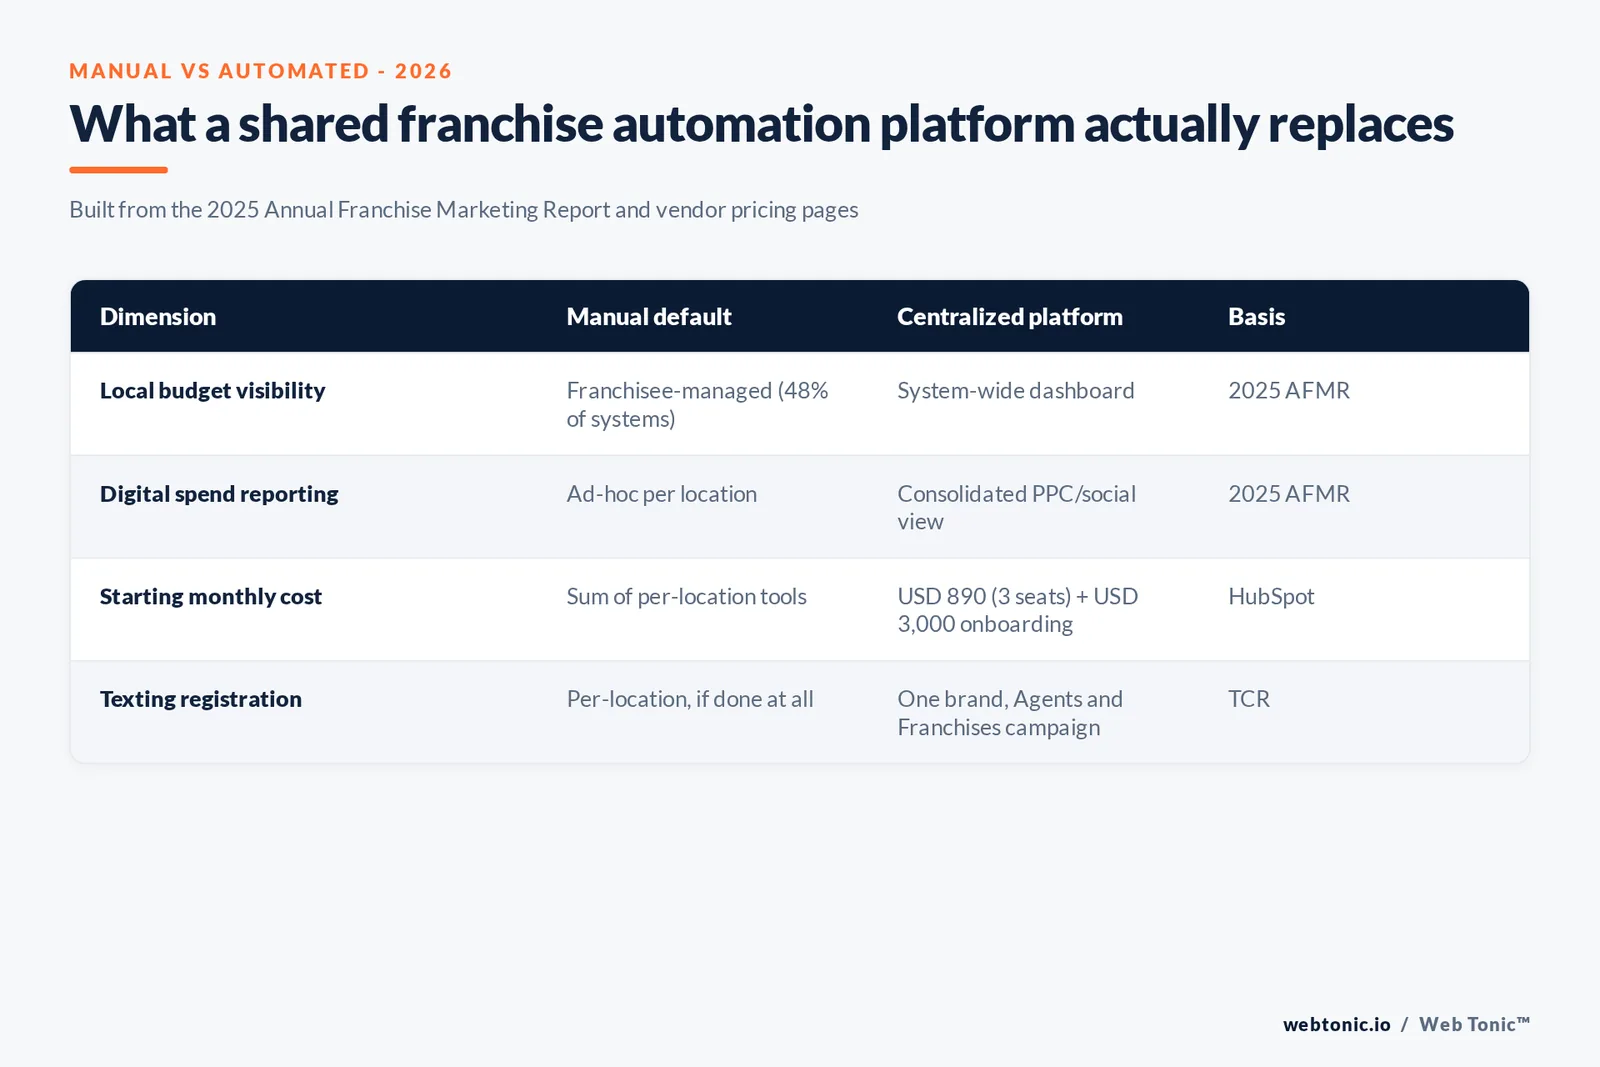Click the 'Ad-hoc per location' cell
The image size is (1600, 1067).
(662, 494)
